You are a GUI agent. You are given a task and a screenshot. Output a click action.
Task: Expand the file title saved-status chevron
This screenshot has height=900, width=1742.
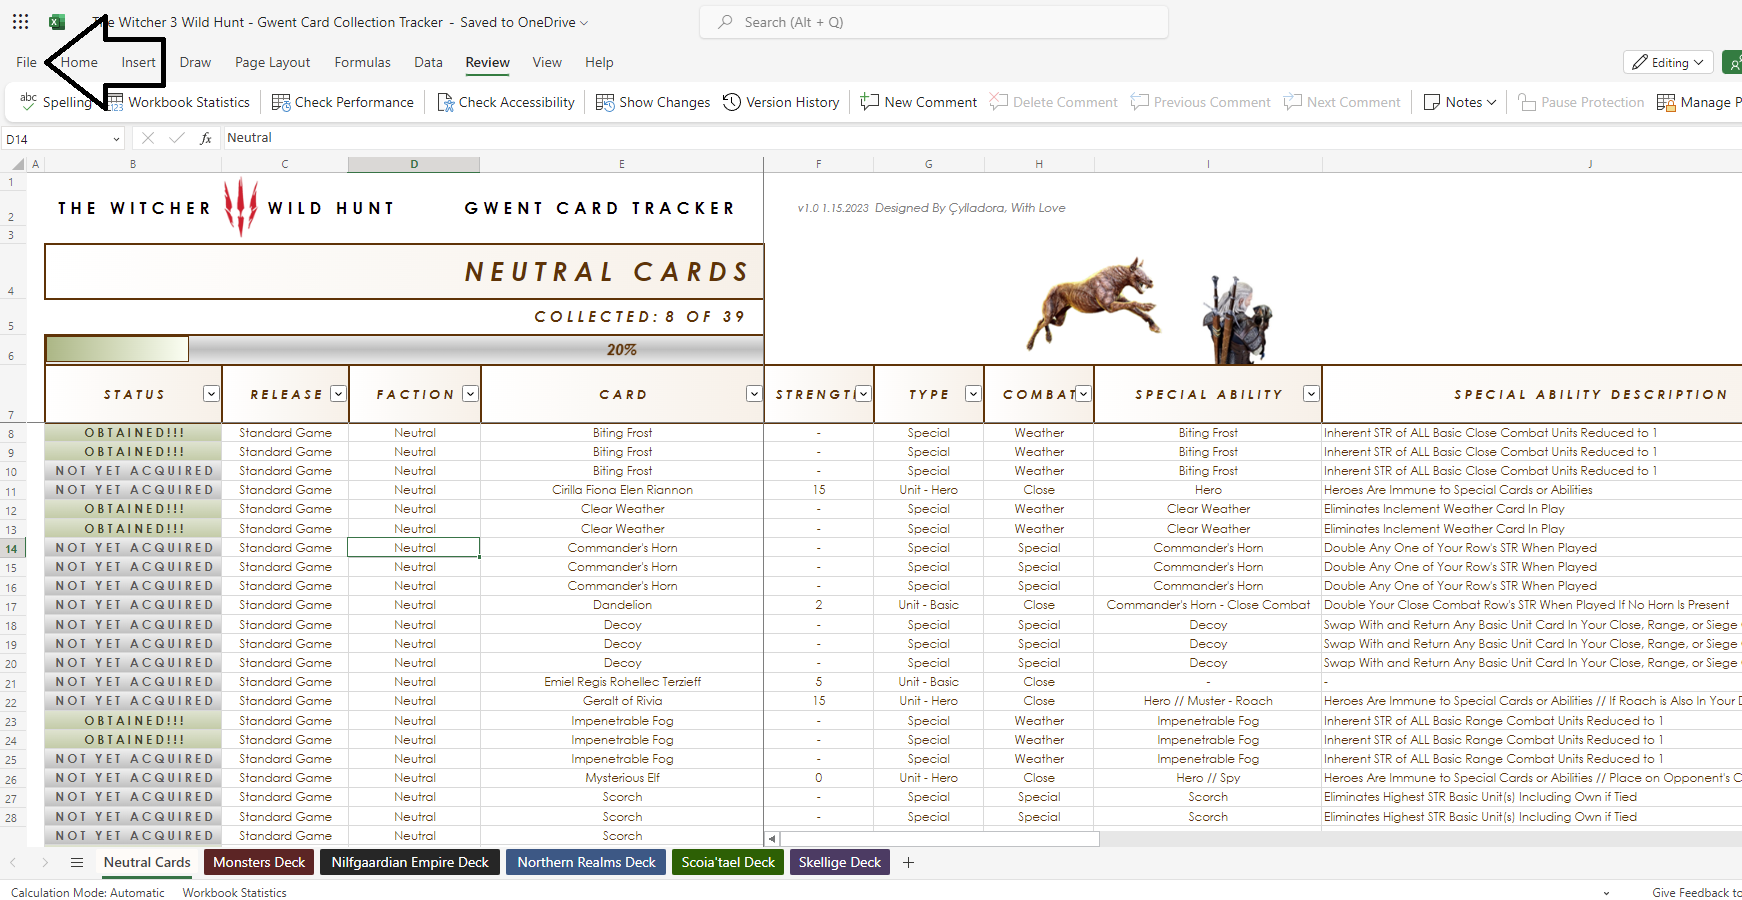click(x=584, y=23)
